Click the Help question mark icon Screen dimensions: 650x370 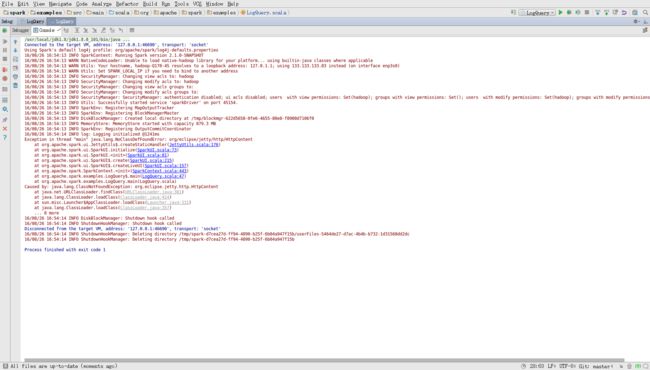coord(5,138)
